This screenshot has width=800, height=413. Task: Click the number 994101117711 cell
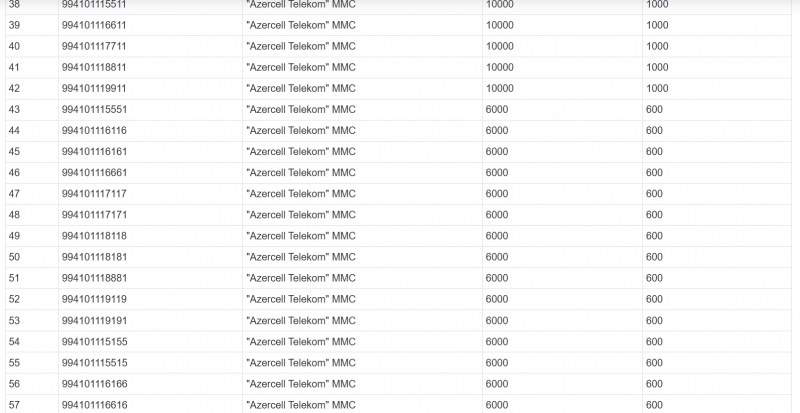coord(94,46)
